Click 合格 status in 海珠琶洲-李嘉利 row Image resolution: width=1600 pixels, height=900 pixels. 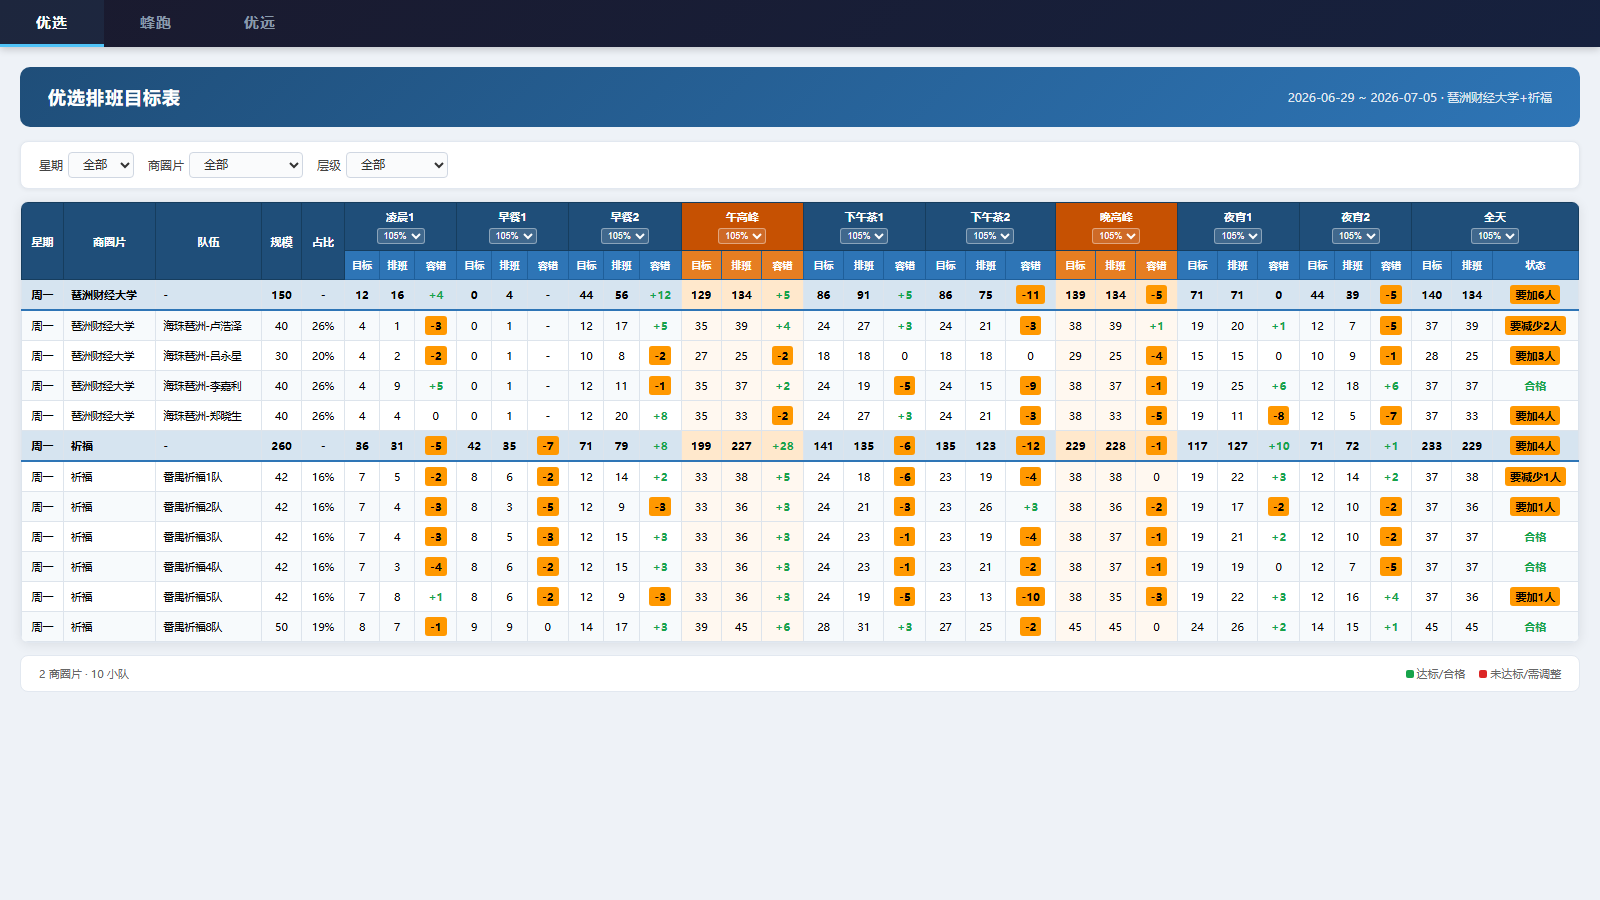1535,386
